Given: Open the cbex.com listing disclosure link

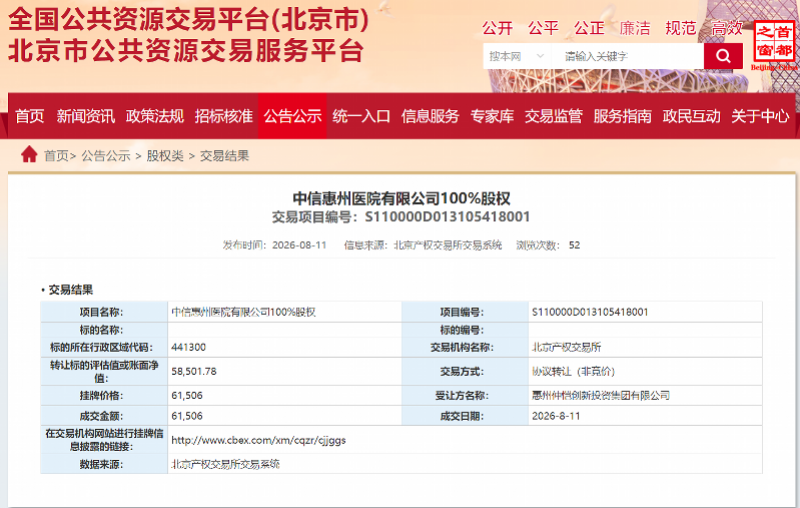Looking at the screenshot, I should (x=259, y=440).
